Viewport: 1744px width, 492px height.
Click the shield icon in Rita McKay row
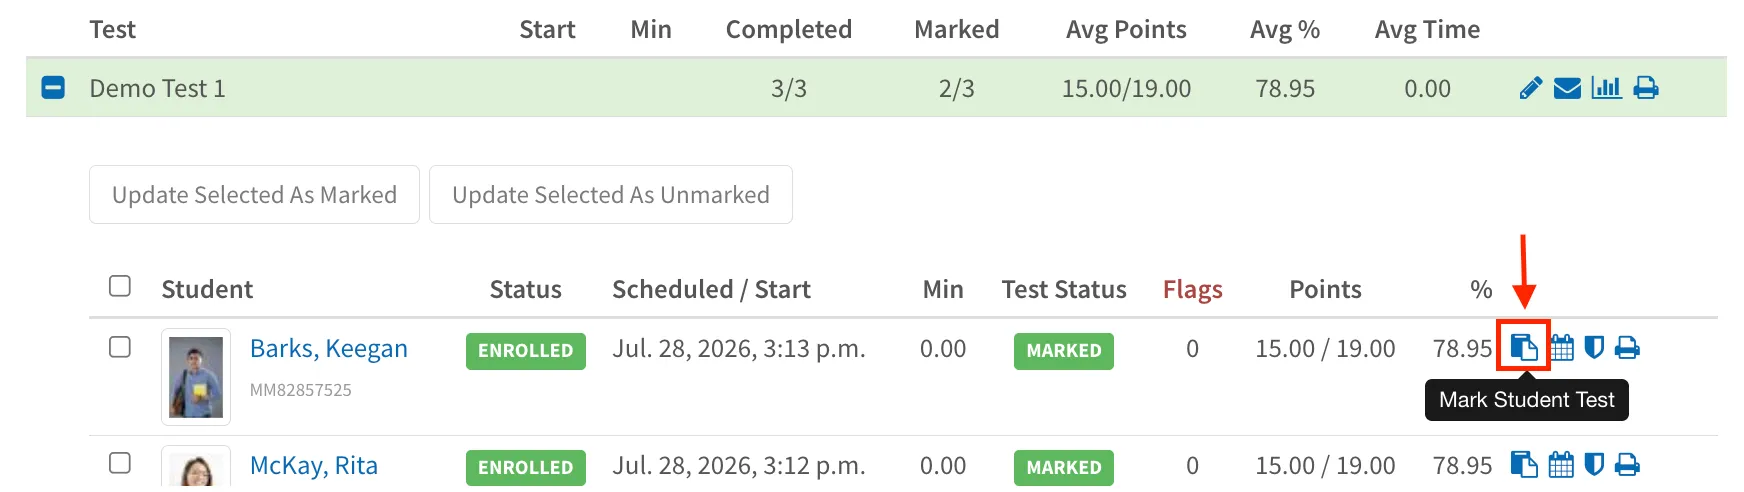click(x=1594, y=465)
